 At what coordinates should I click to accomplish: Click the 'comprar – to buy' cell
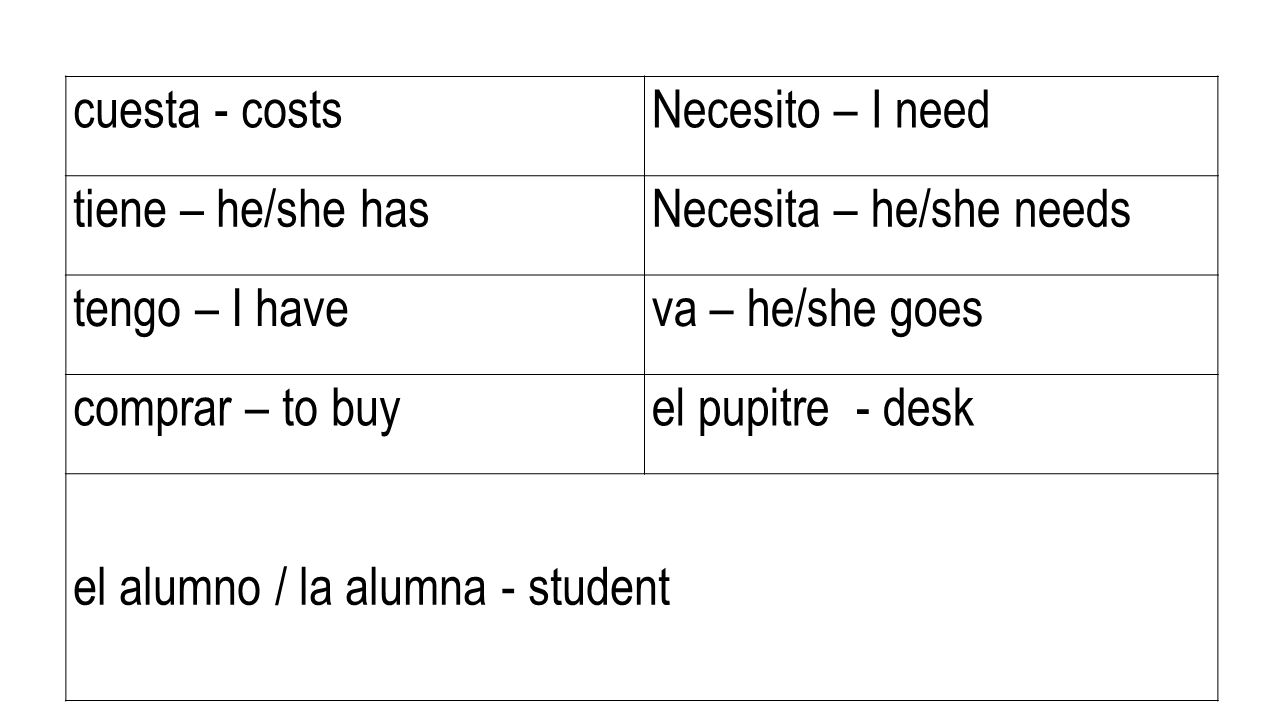[x=356, y=424]
